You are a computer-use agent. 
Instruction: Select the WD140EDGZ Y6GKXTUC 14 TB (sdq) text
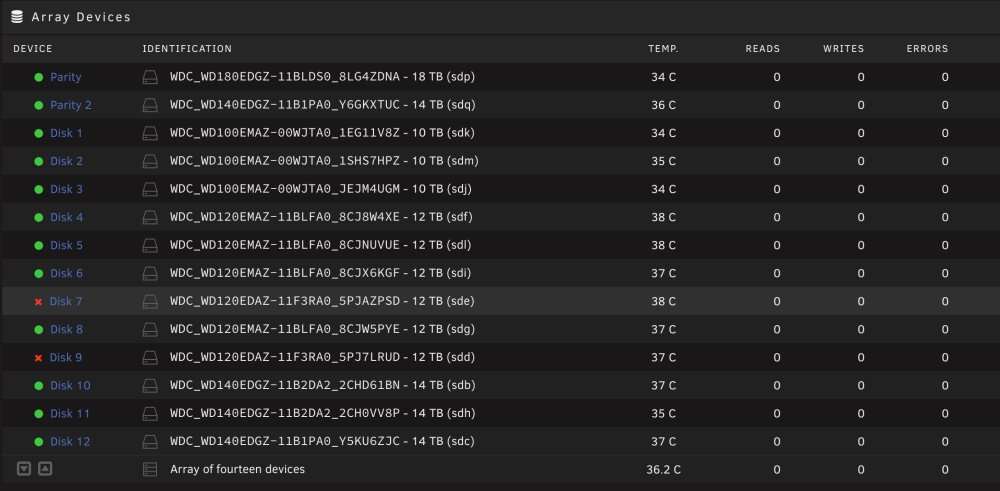tap(323, 105)
